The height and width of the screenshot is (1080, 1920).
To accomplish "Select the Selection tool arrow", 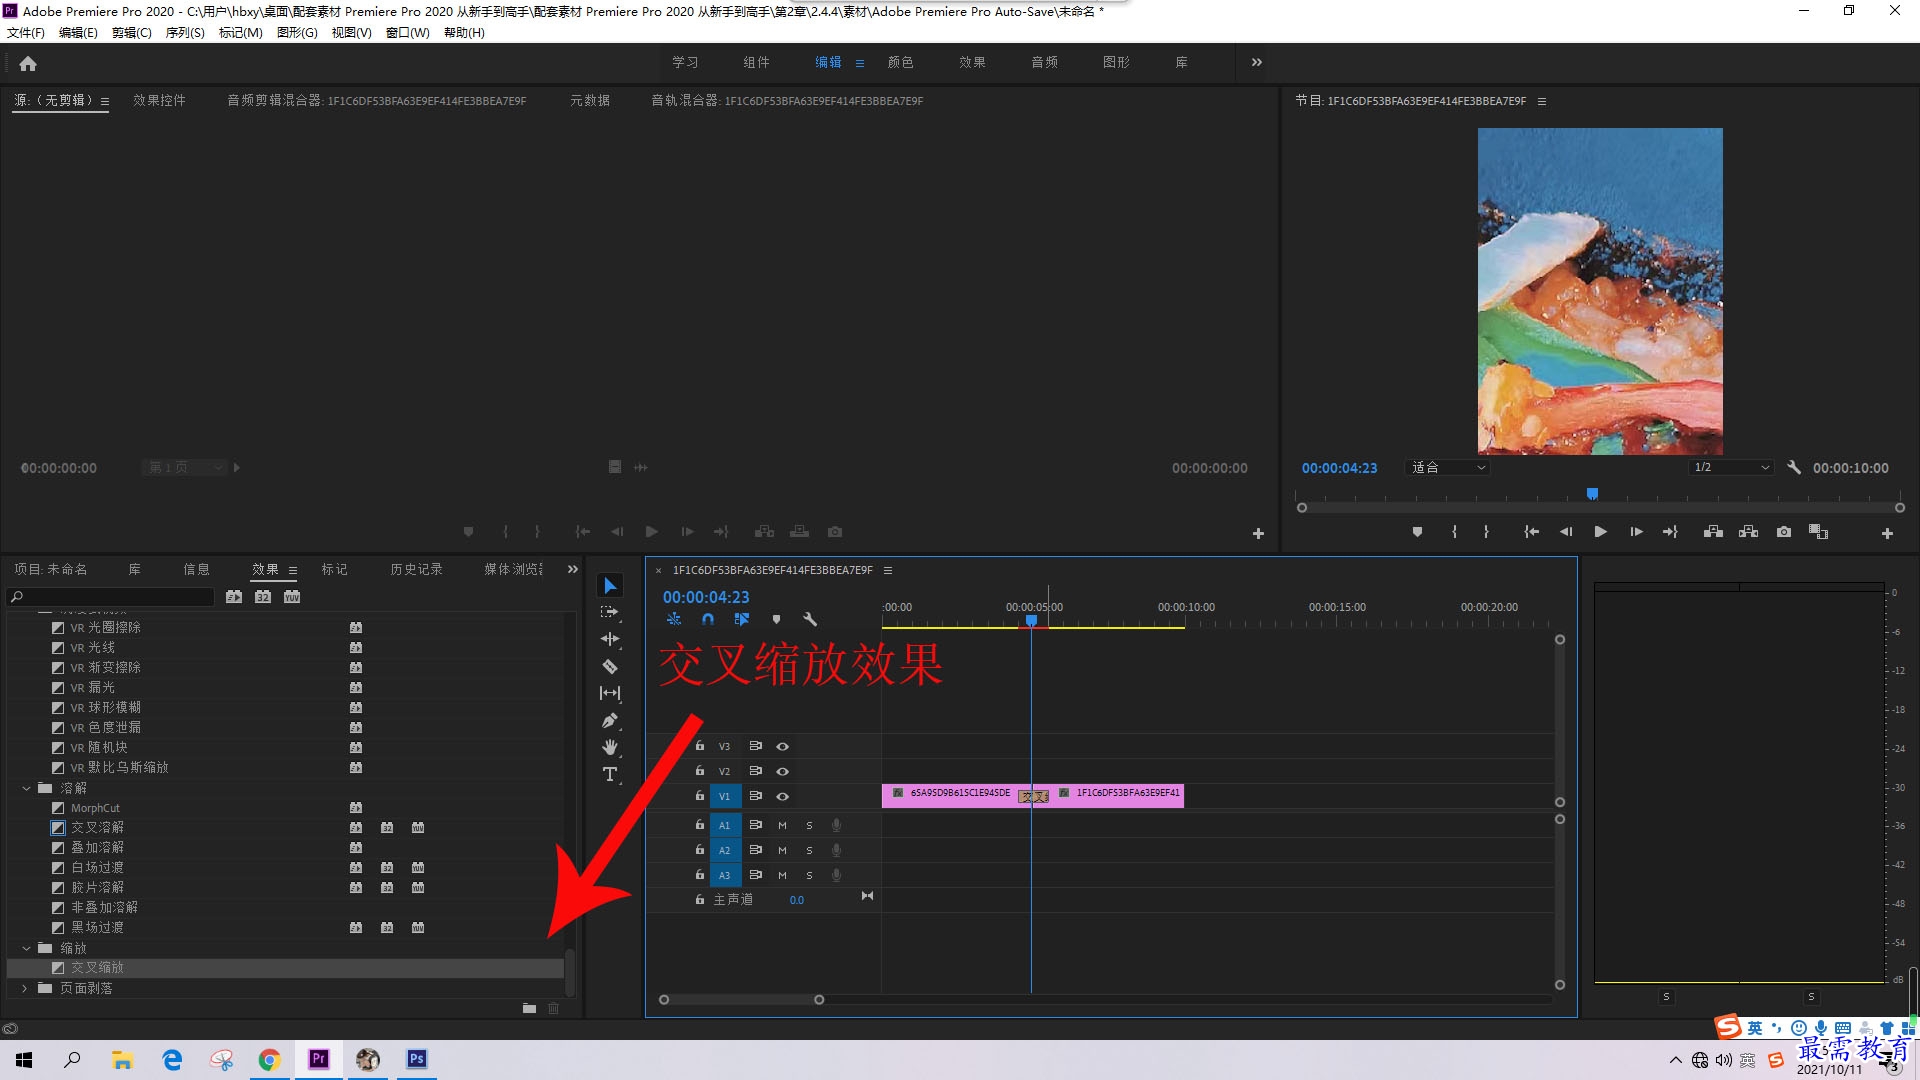I will pos(610,585).
